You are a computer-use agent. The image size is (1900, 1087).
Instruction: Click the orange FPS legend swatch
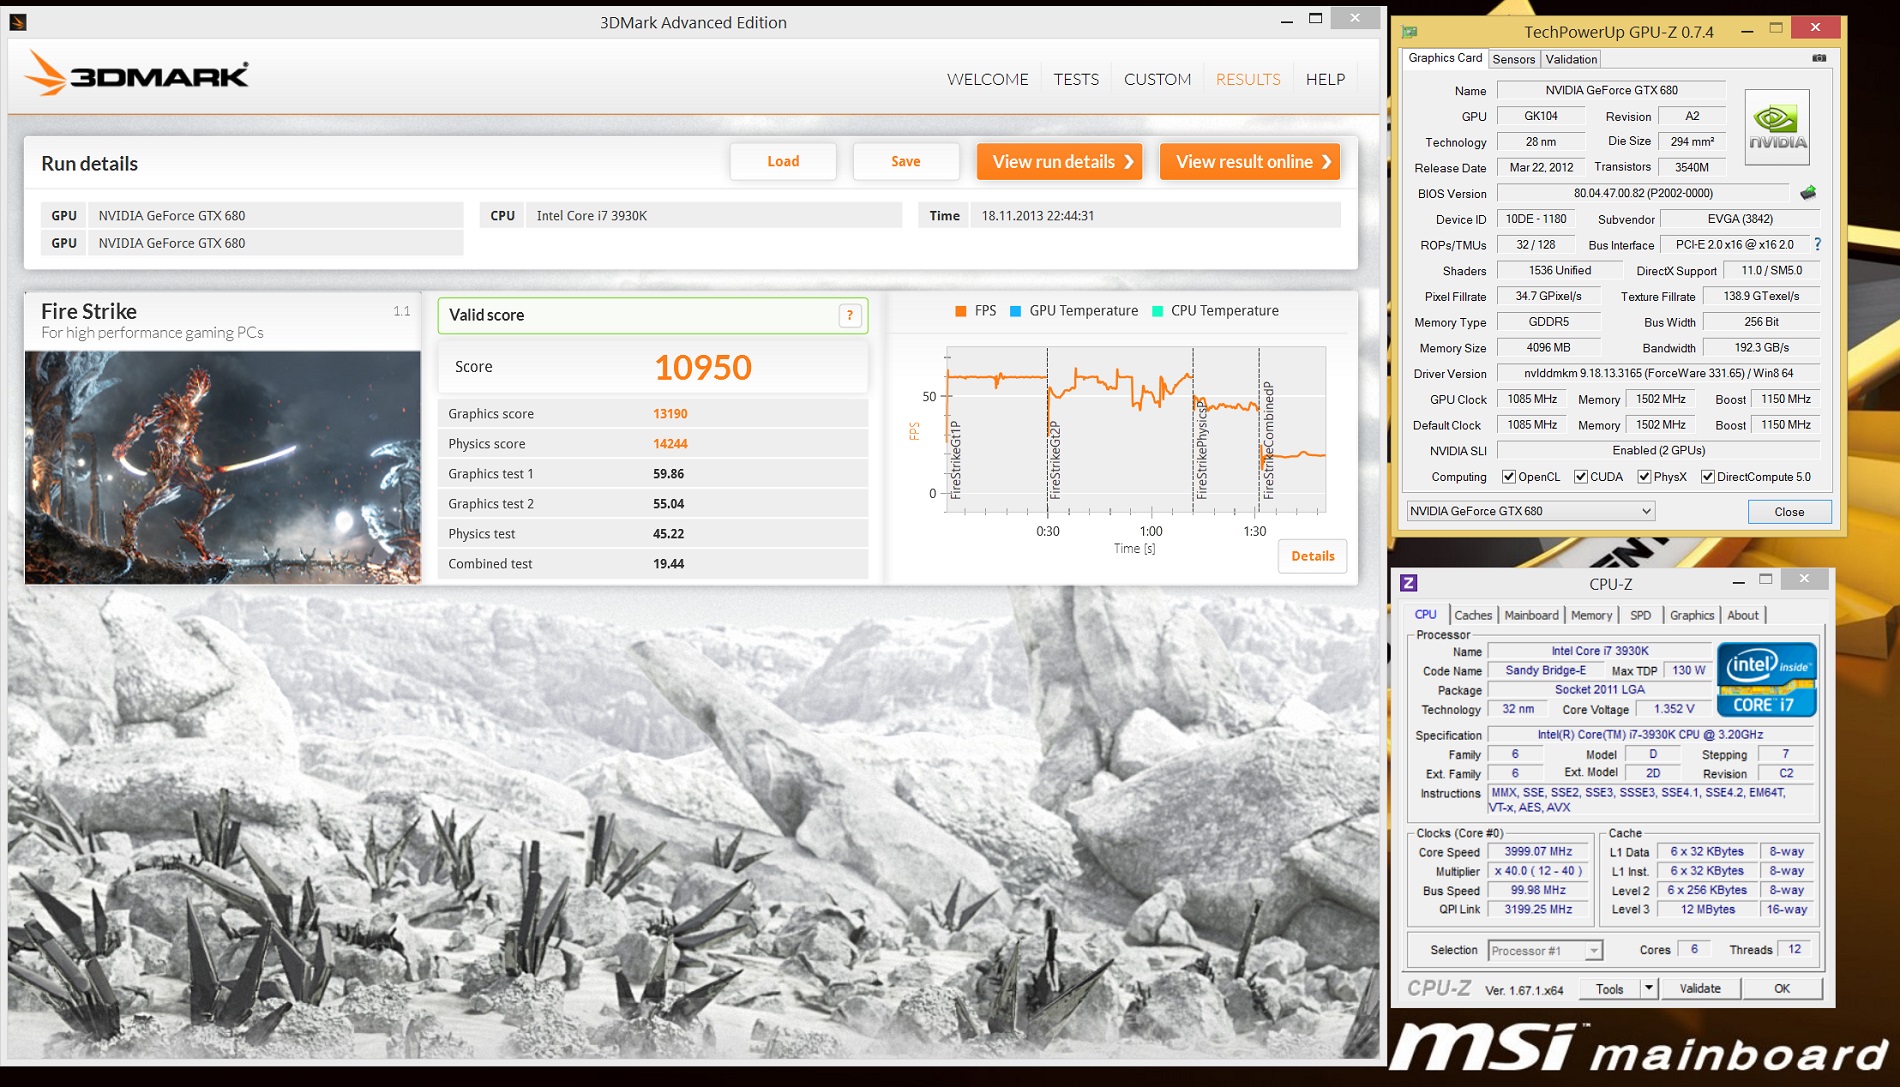pyautogui.click(x=960, y=311)
